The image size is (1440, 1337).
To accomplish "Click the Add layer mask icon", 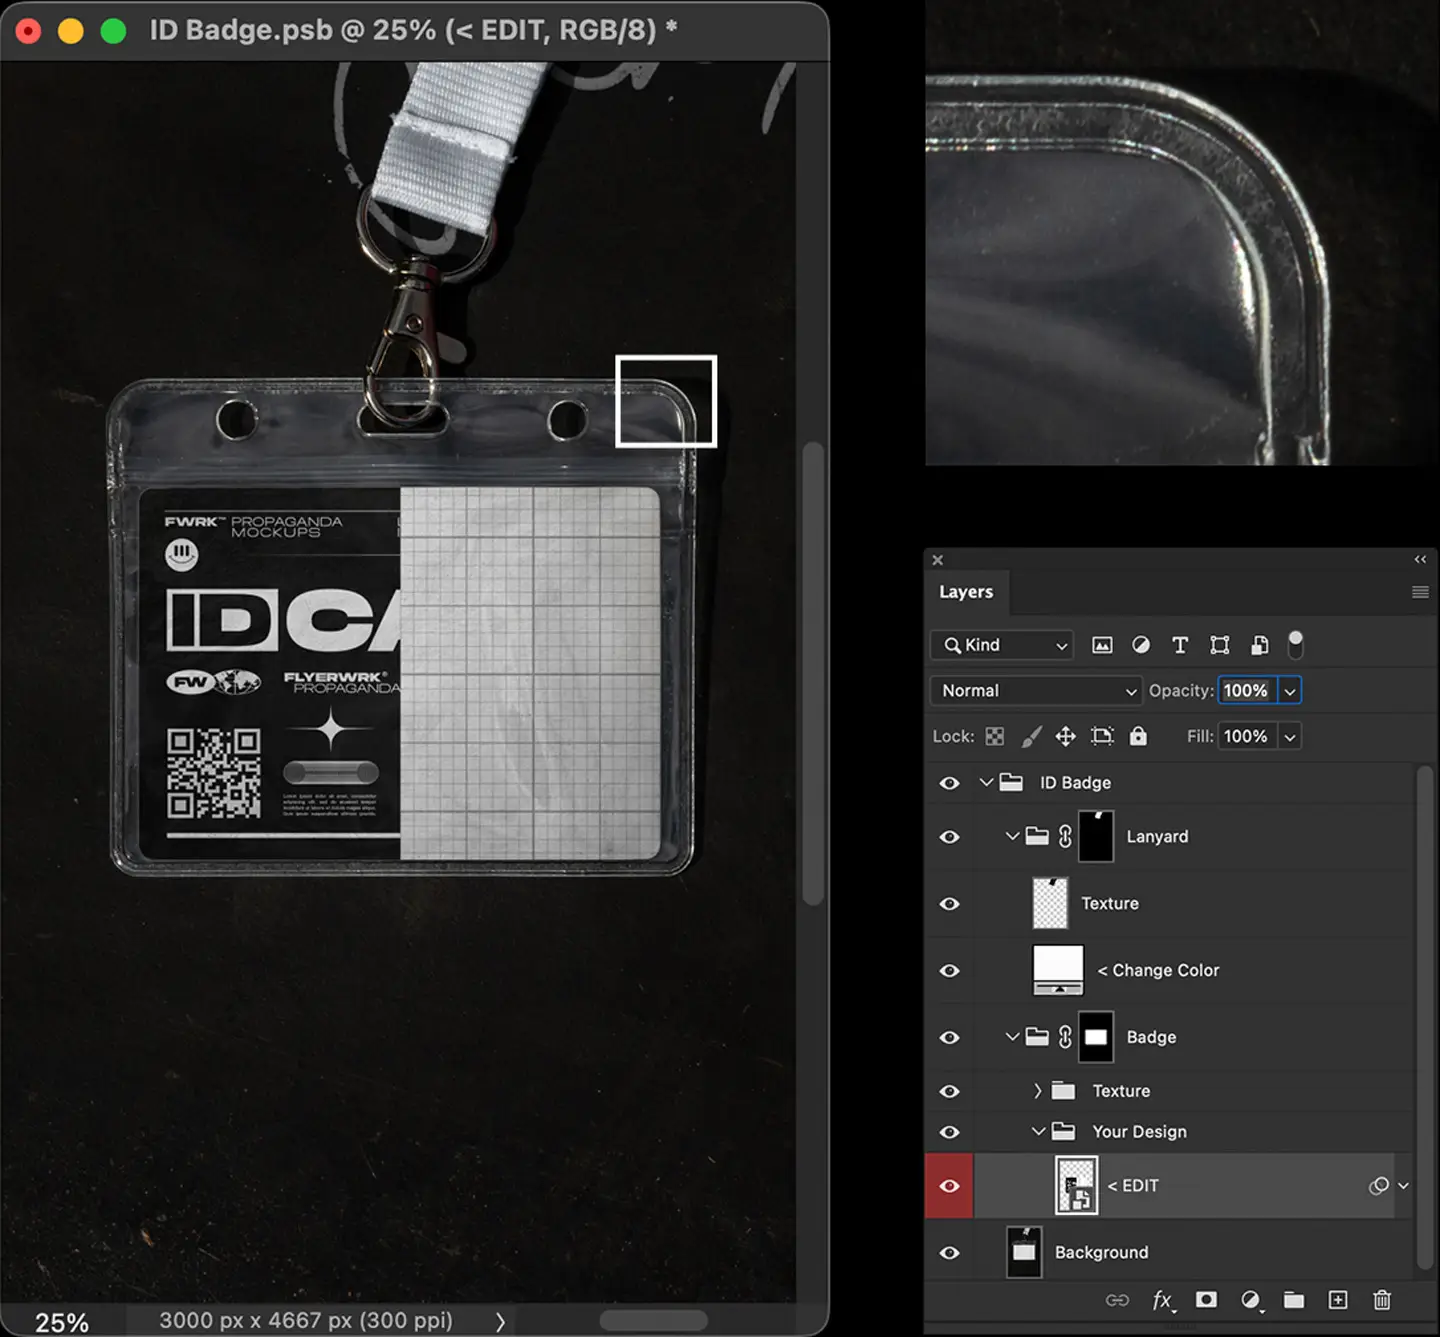I will click(x=1206, y=1300).
